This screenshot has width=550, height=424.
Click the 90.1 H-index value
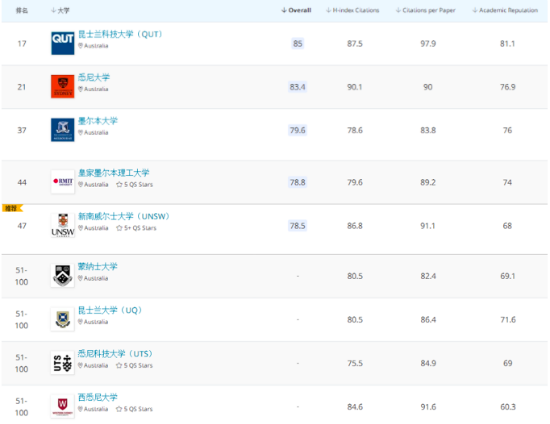[x=355, y=87]
